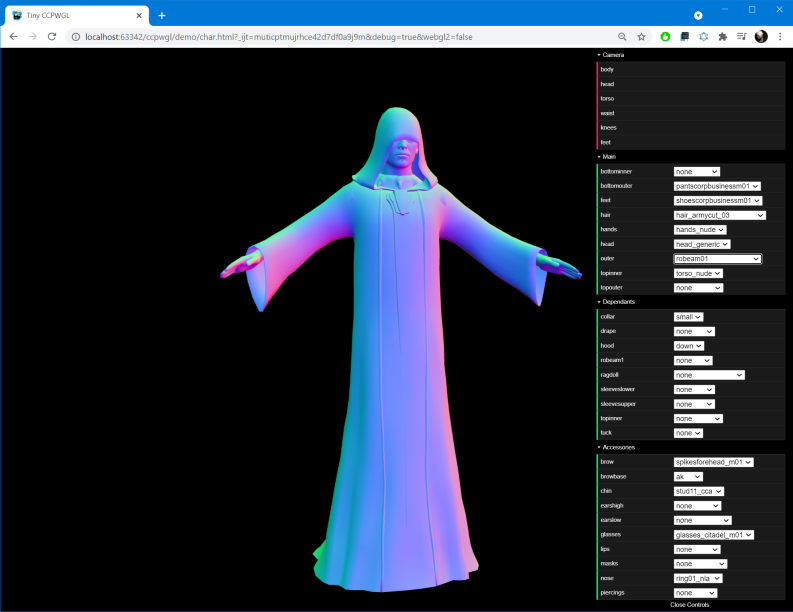
Task: Bookmark this page with the star
Action: (x=641, y=37)
